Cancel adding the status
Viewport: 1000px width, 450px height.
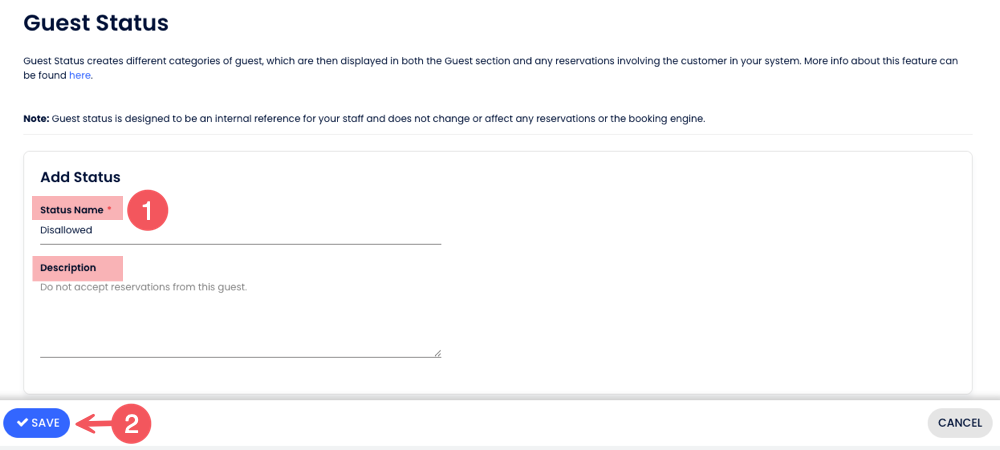point(959,423)
